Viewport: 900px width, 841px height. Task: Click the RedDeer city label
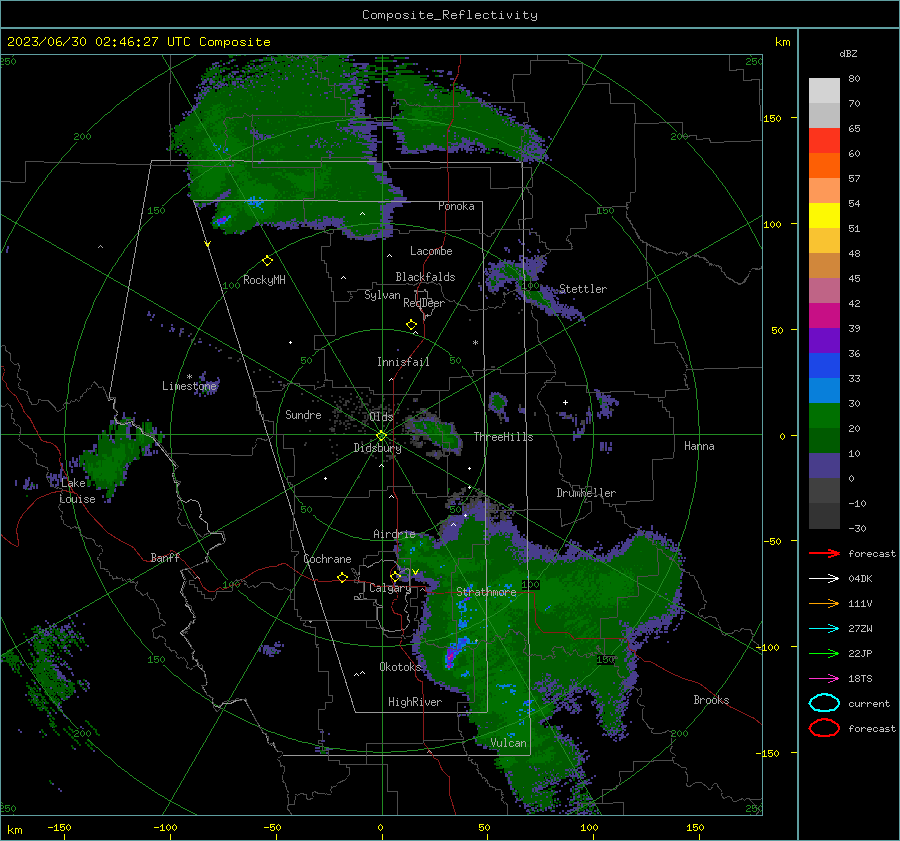[x=424, y=303]
